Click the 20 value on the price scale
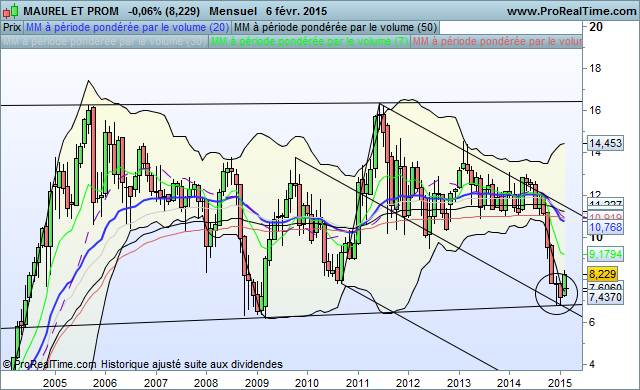 [596, 27]
